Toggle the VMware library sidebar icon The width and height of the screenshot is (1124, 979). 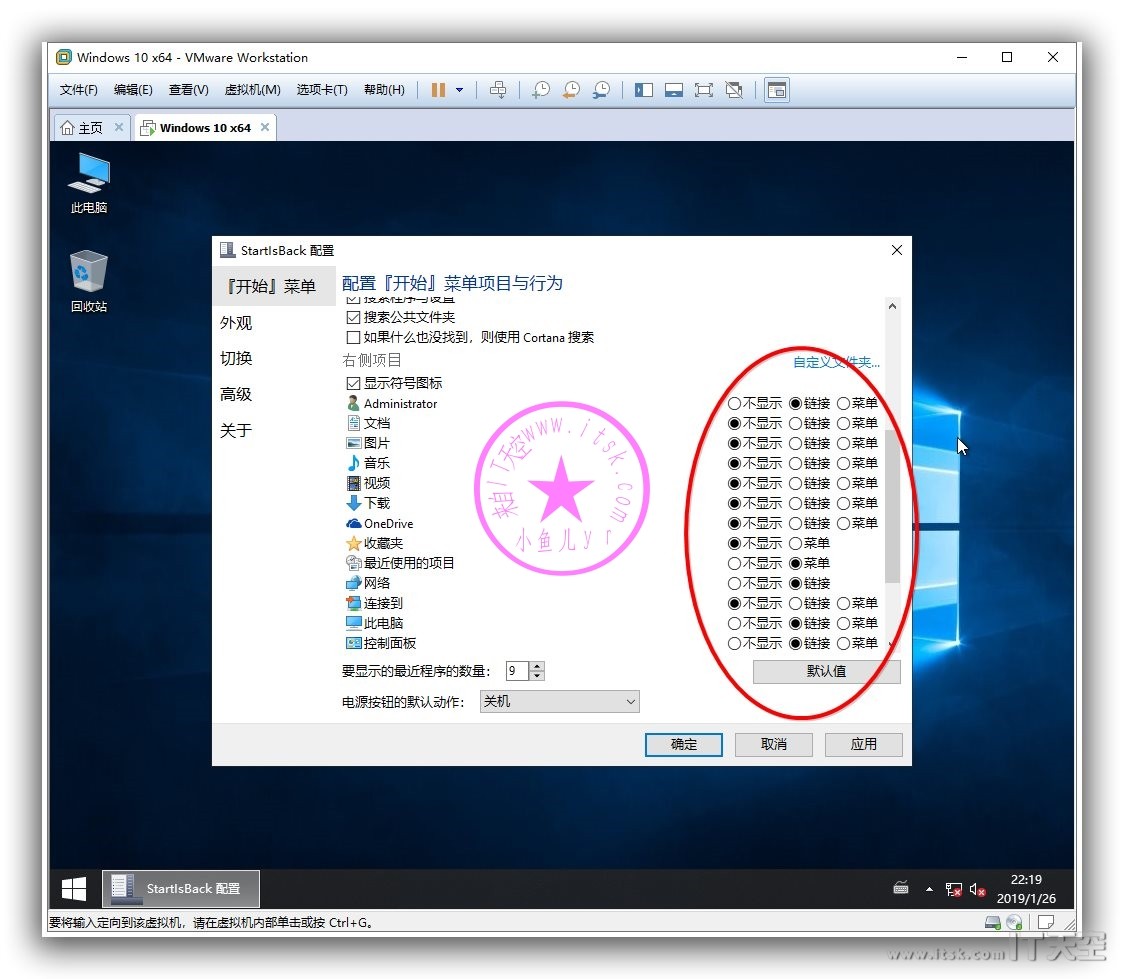(x=644, y=90)
